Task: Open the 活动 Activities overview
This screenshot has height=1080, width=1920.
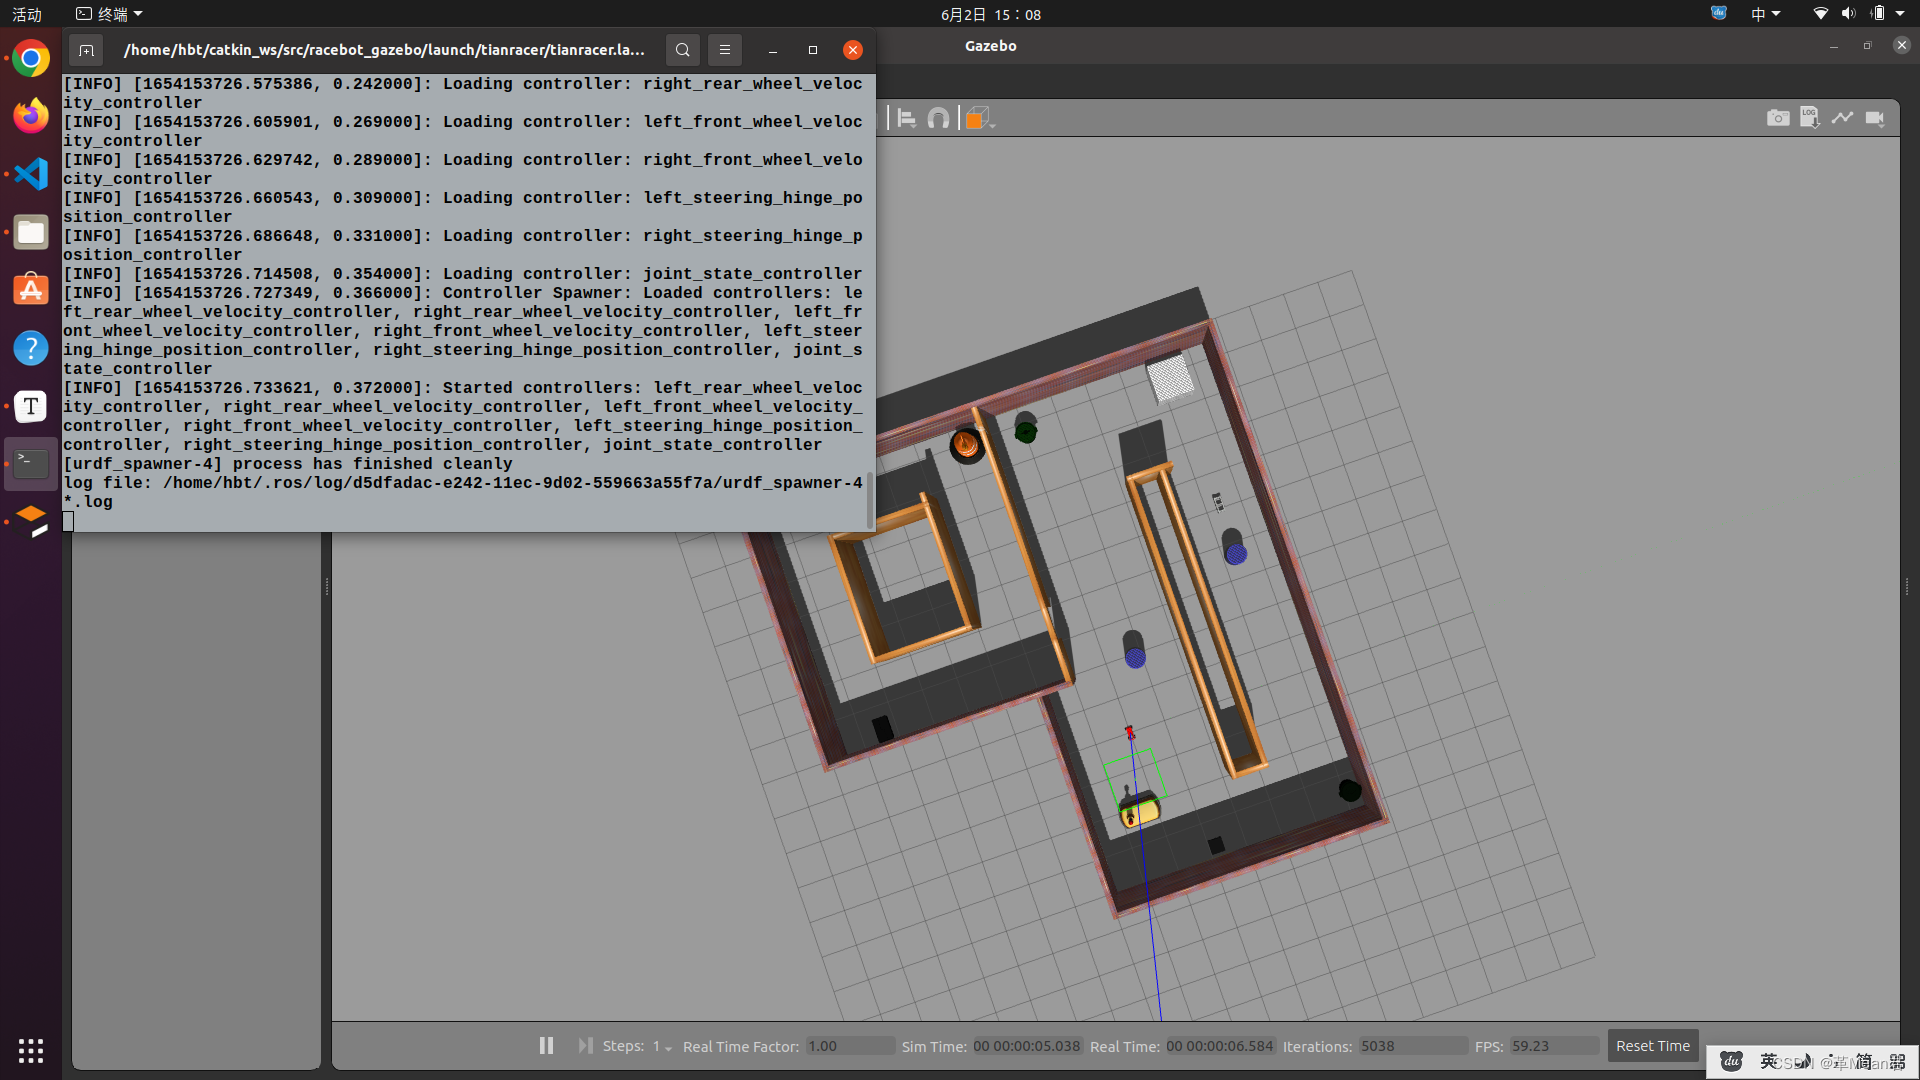Action: pyautogui.click(x=27, y=14)
